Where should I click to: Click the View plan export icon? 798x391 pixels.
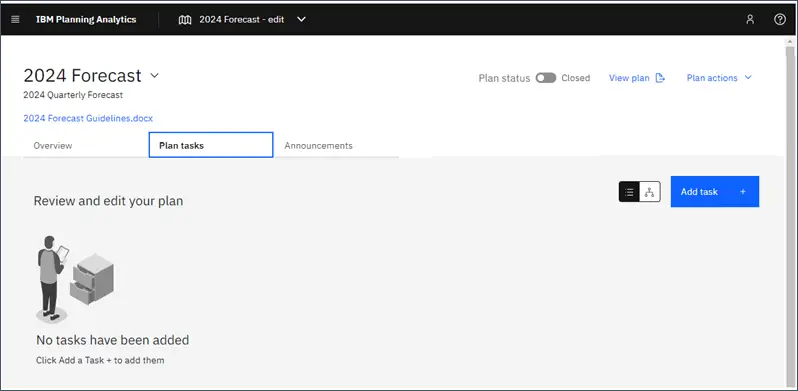click(660, 78)
